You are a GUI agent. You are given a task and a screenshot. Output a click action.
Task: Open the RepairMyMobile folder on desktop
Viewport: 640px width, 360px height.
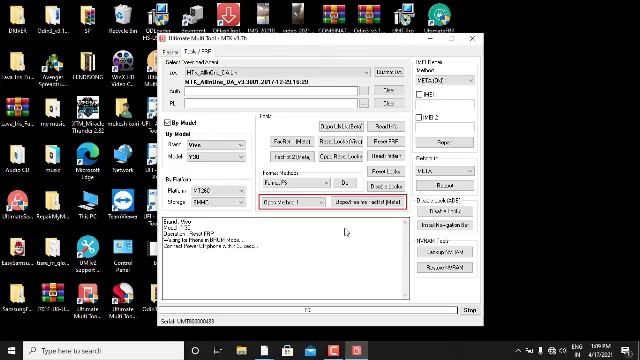tap(52, 204)
